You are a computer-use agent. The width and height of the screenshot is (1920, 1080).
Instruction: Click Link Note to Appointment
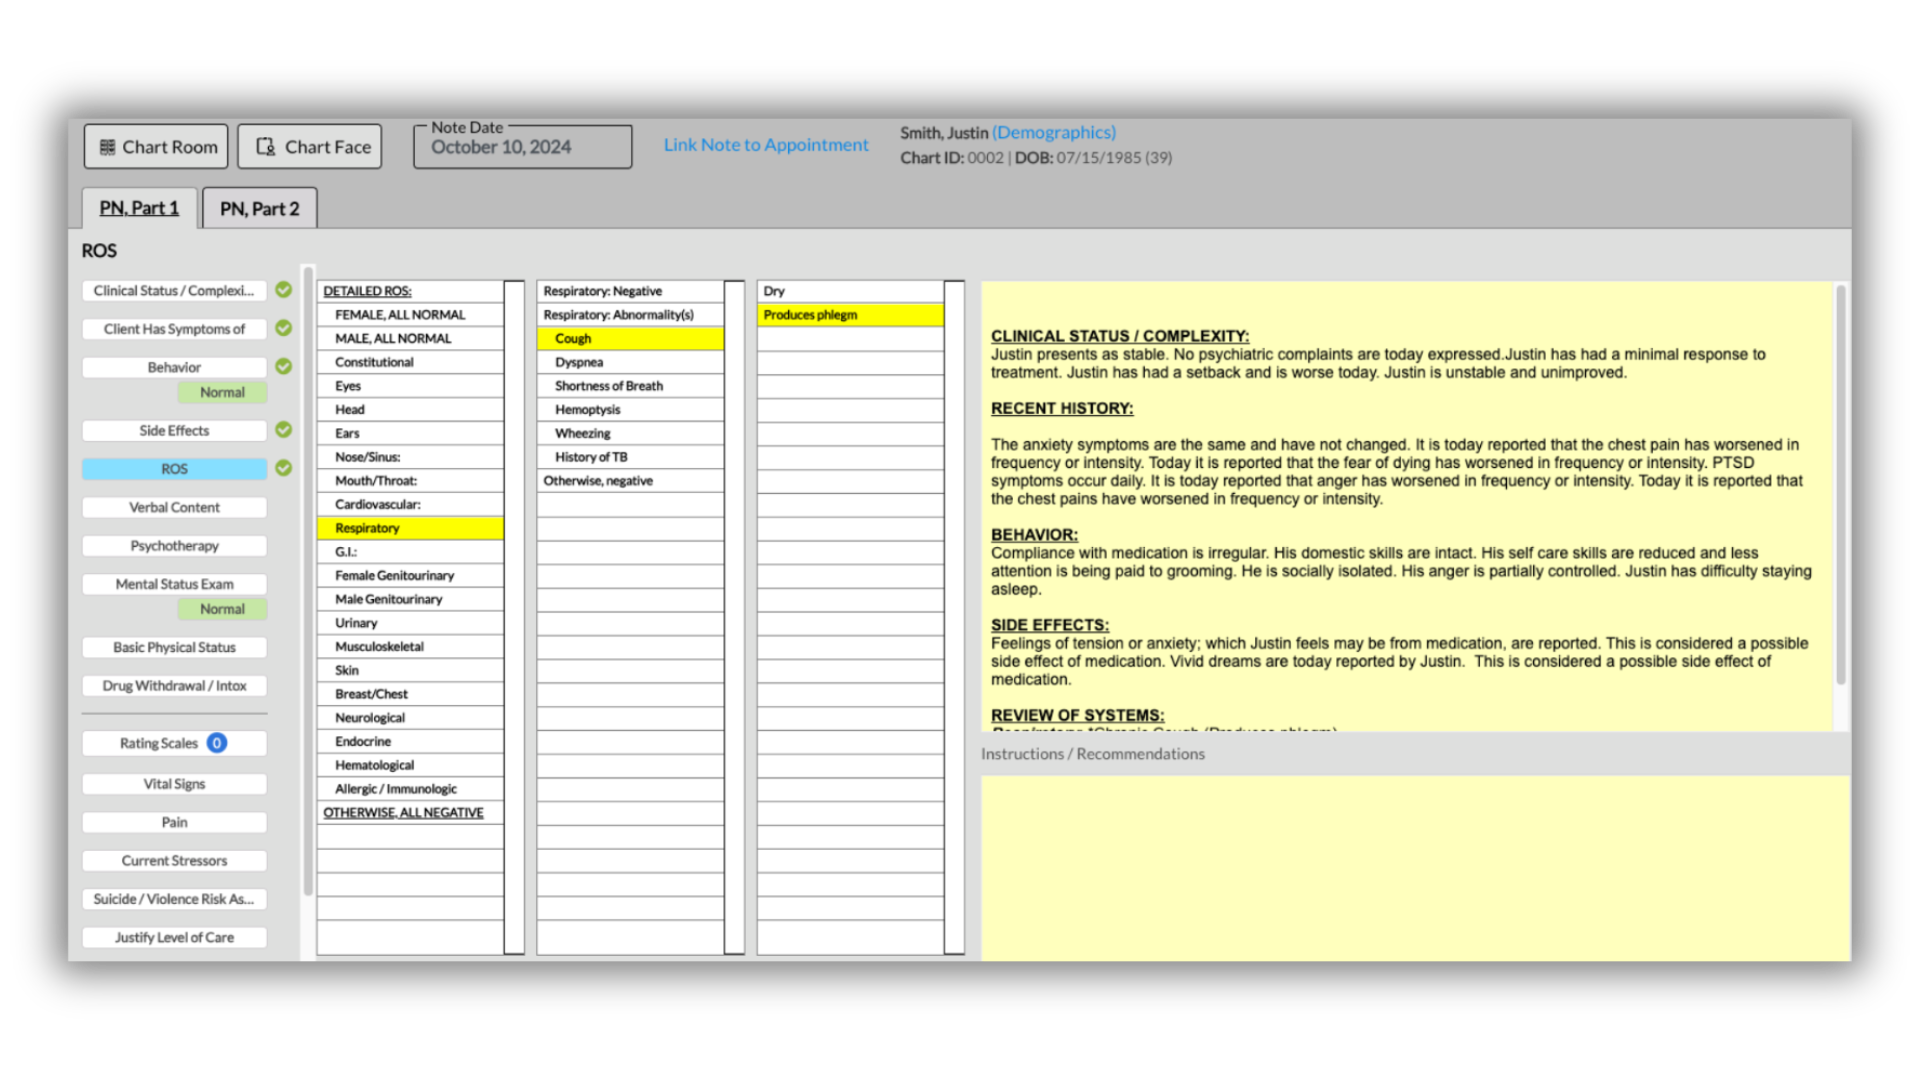click(766, 145)
